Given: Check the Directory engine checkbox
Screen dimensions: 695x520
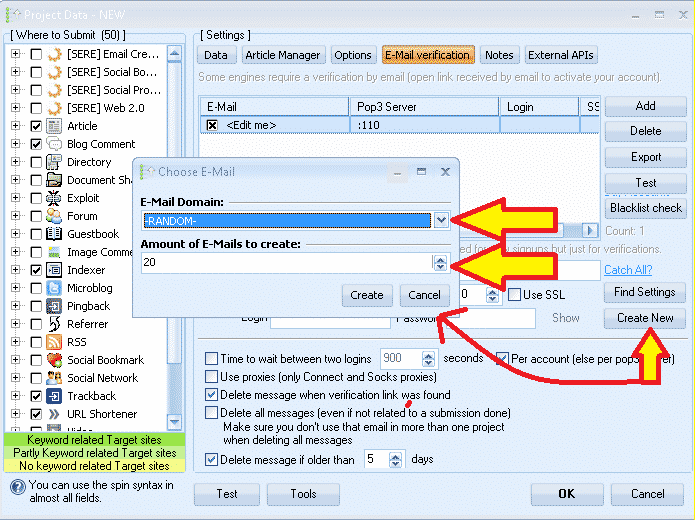Looking at the screenshot, I should pos(36,162).
